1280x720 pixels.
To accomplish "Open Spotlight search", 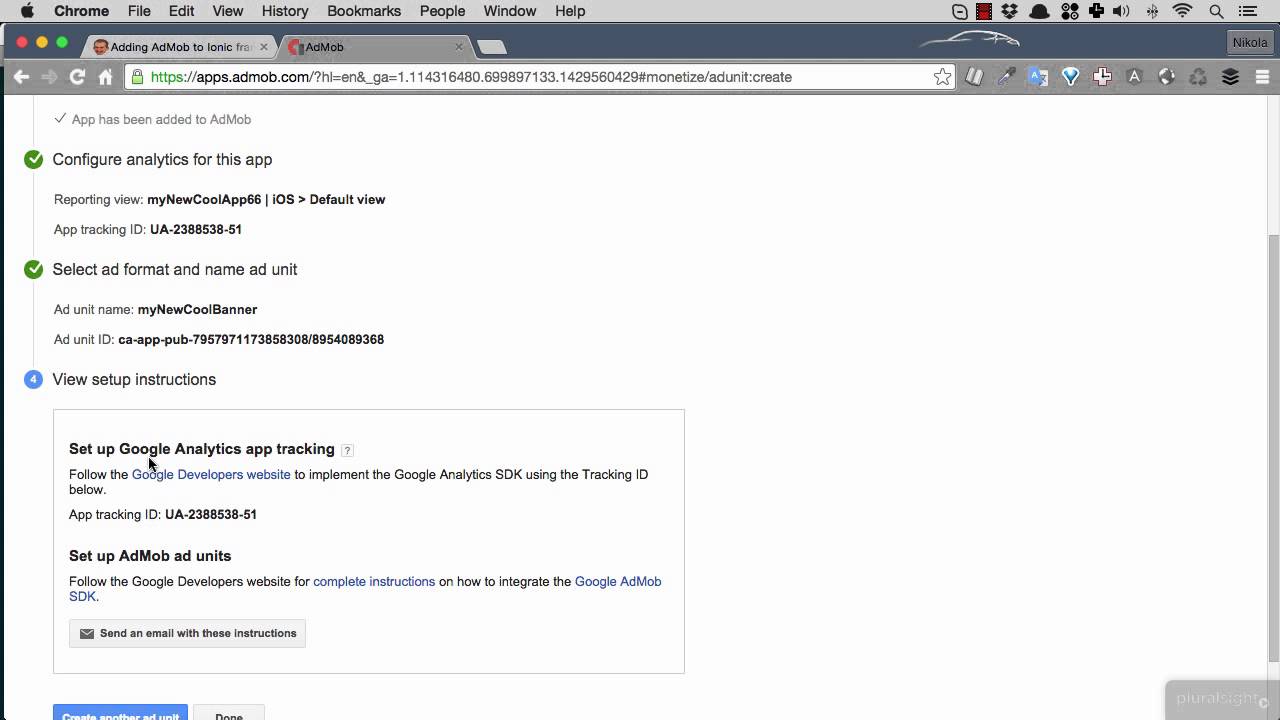I will (1216, 11).
